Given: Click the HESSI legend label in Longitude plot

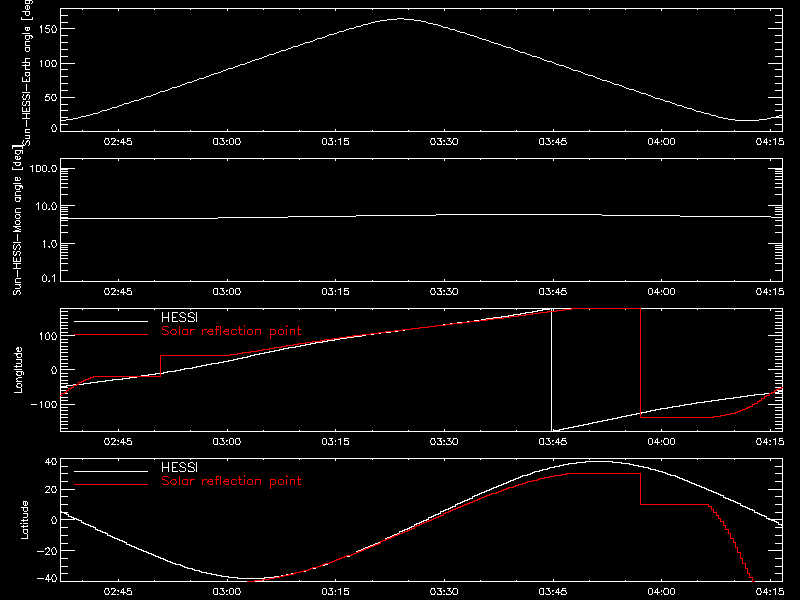Looking at the screenshot, I should click(179, 317).
